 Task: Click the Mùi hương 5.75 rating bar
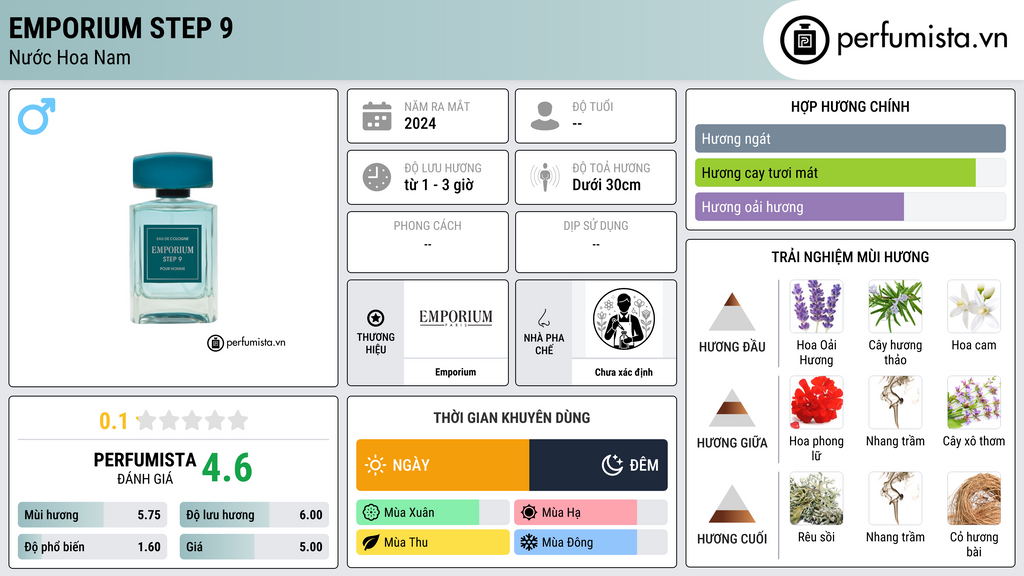coord(92,515)
